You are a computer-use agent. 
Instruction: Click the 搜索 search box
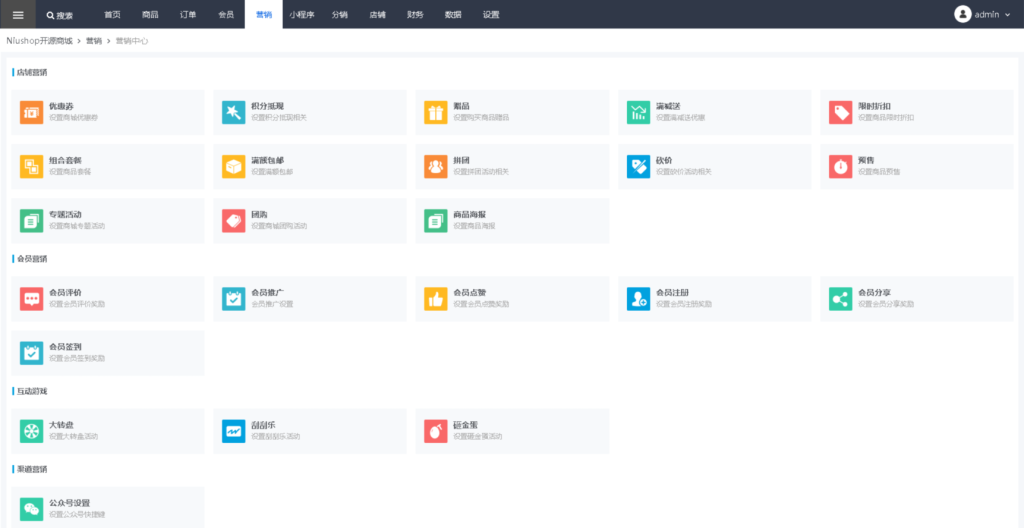click(62, 16)
